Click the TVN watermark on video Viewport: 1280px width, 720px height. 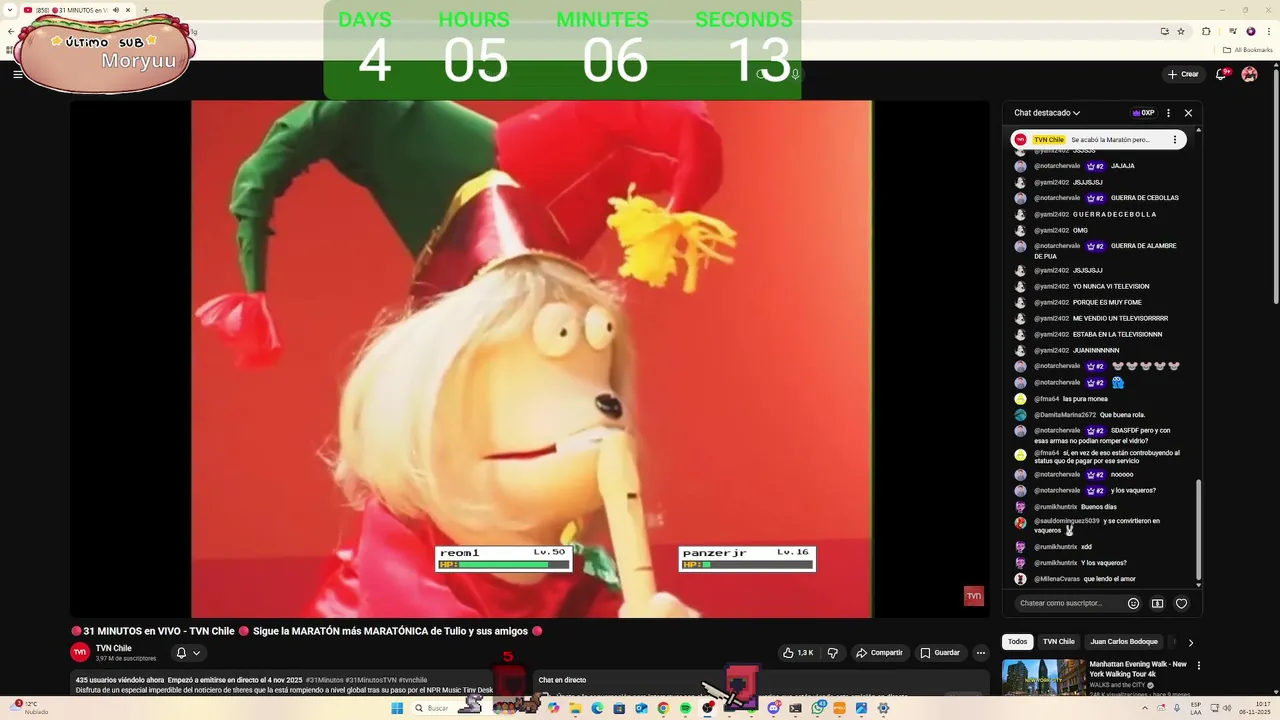(973, 596)
